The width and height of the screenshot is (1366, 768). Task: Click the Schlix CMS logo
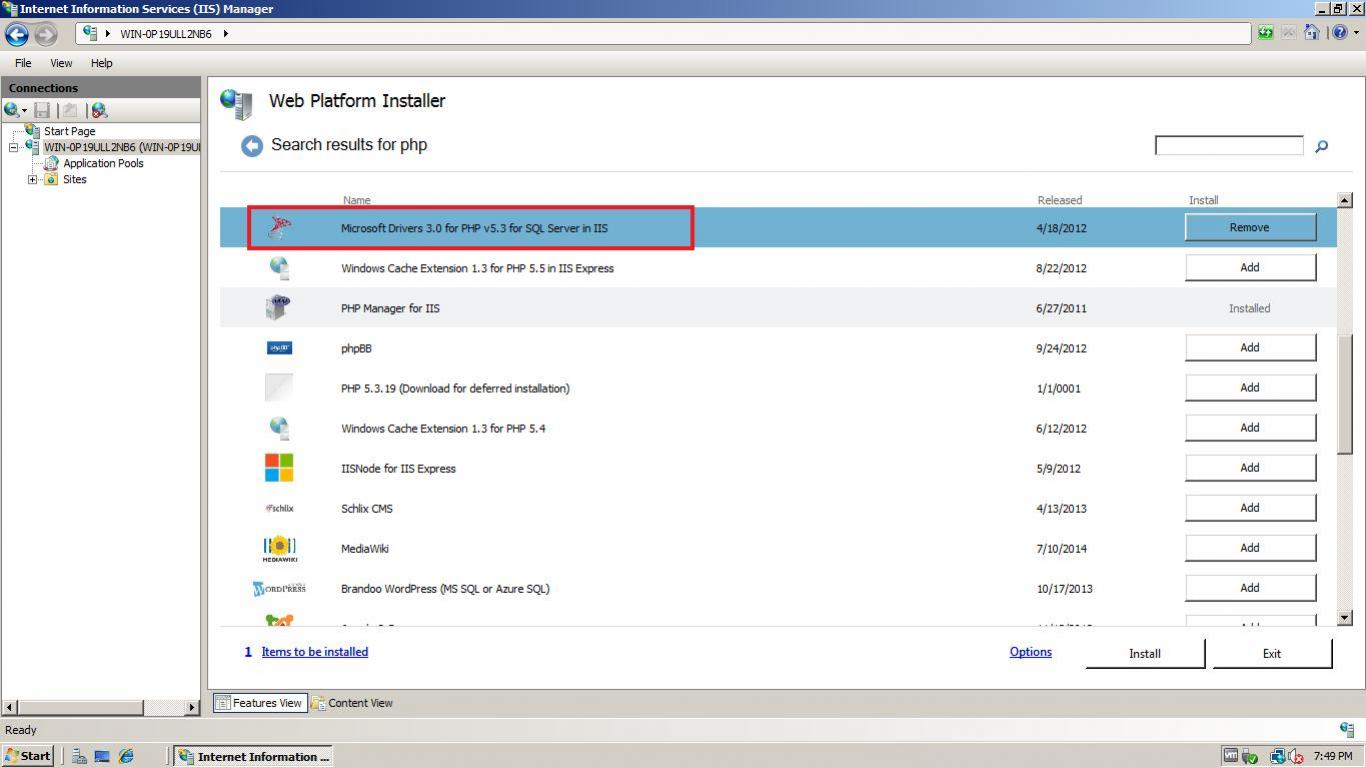click(279, 508)
